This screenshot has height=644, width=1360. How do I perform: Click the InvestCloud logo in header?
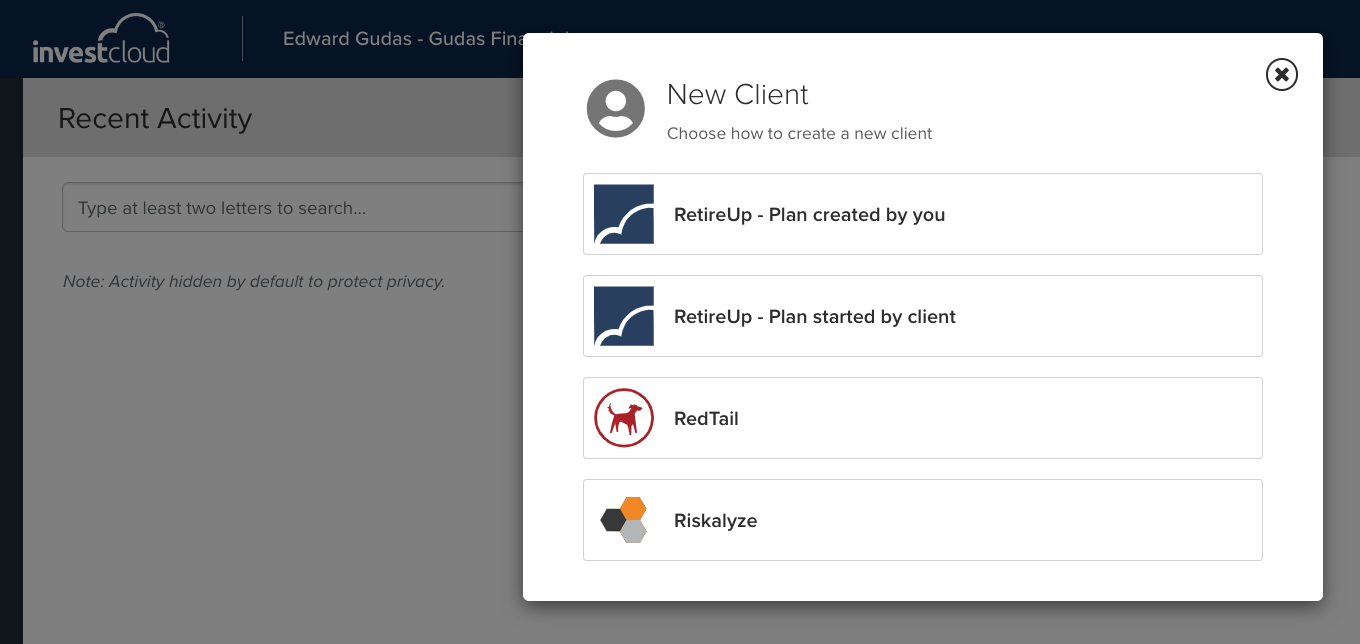click(x=101, y=39)
